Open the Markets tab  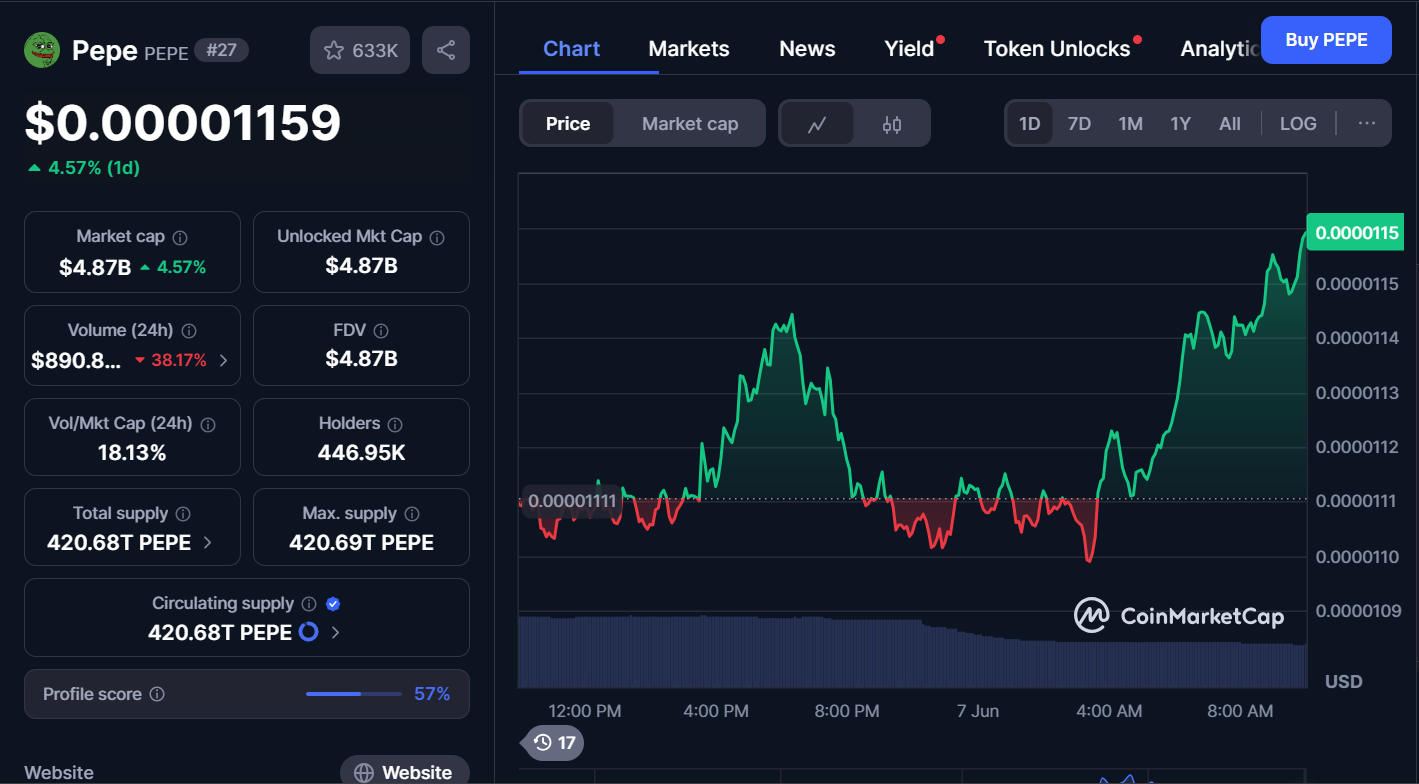[x=689, y=49]
